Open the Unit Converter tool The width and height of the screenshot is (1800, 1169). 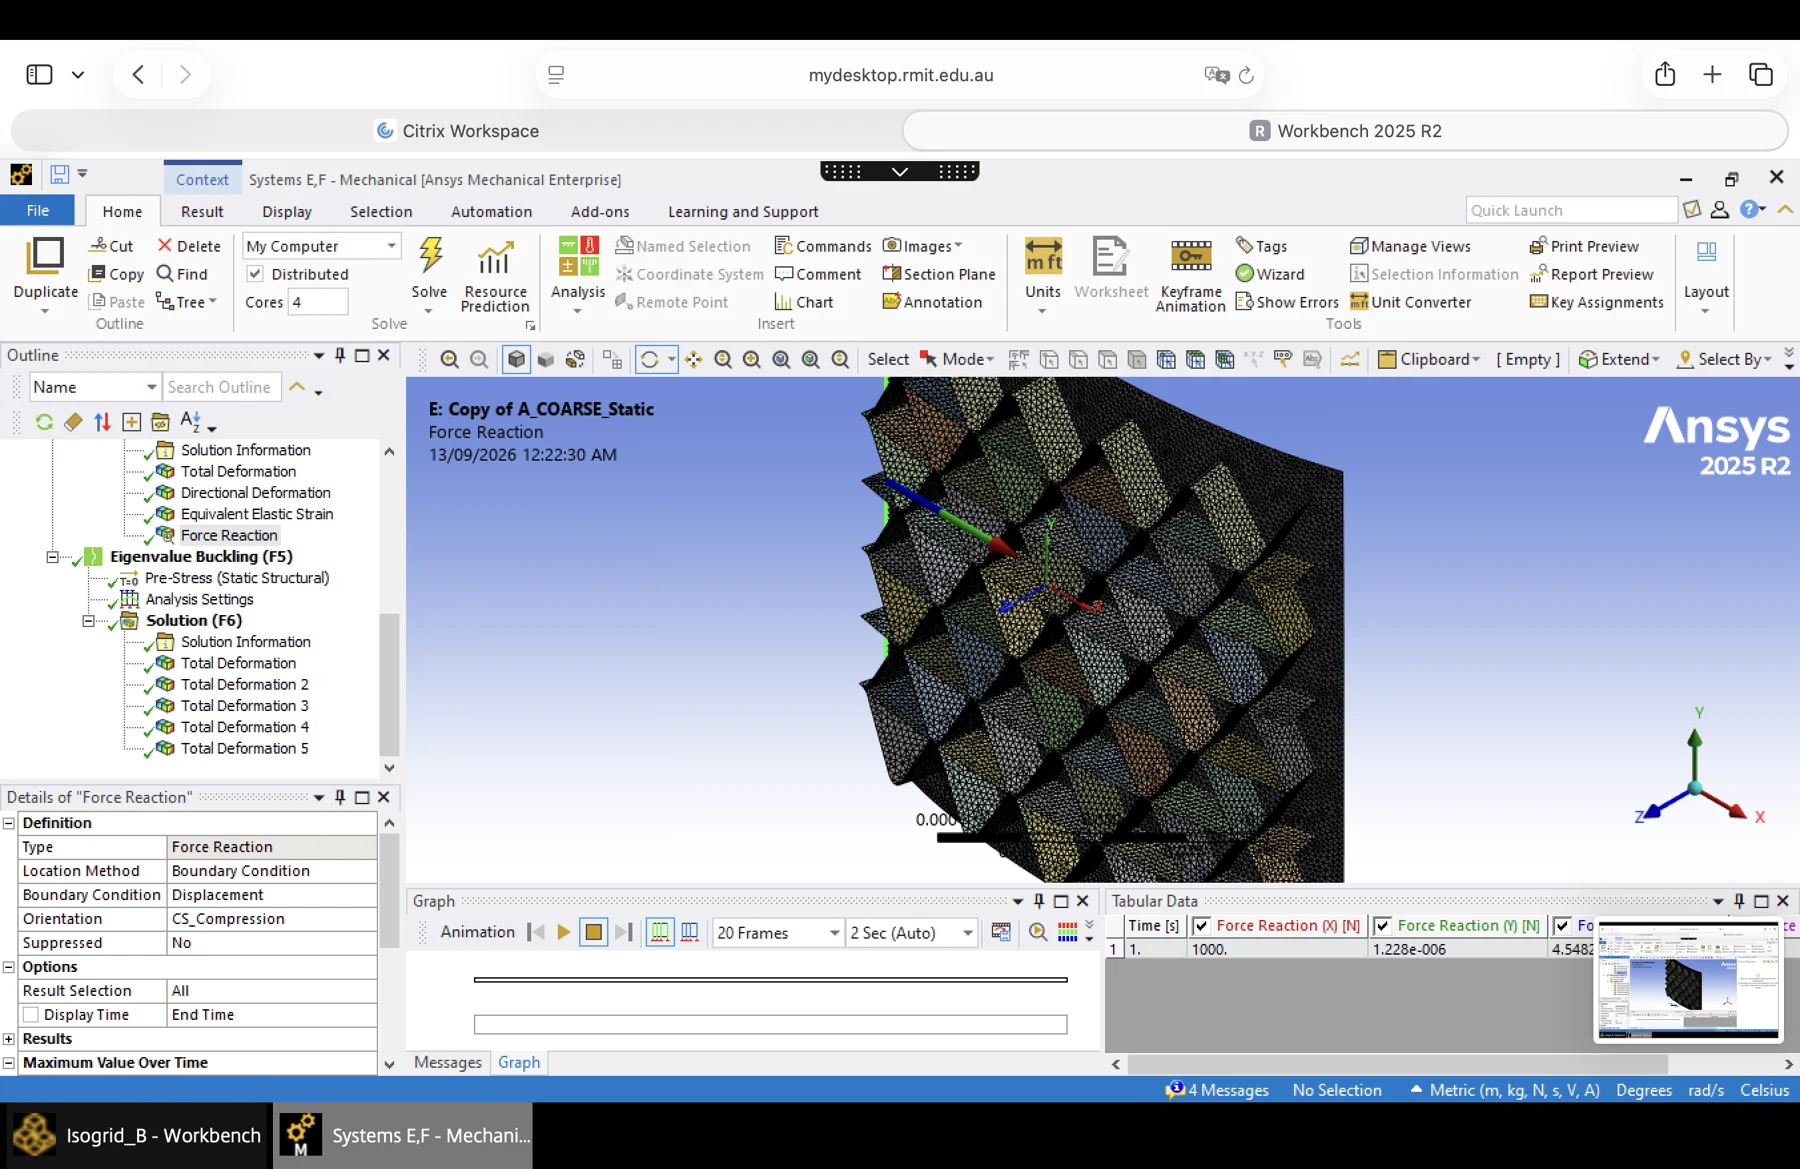(x=1411, y=302)
